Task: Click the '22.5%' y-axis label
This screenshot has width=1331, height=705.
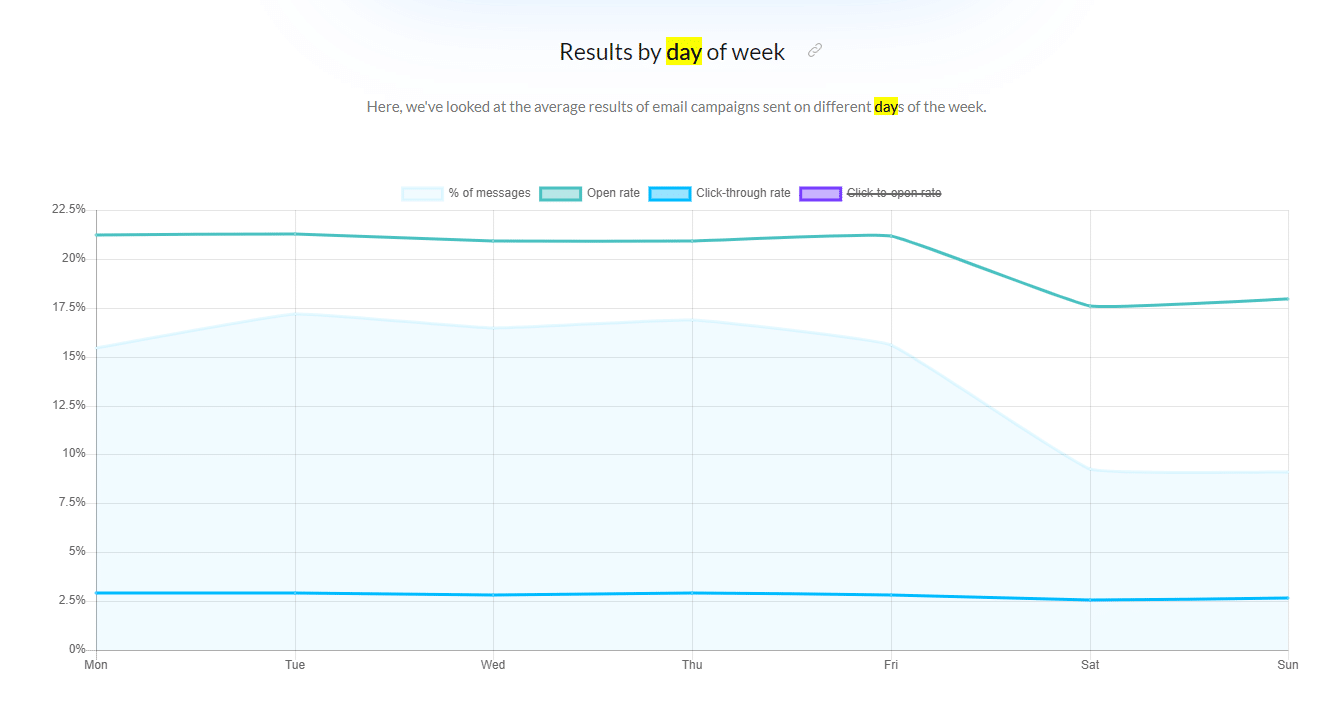Action: pyautogui.click(x=69, y=209)
